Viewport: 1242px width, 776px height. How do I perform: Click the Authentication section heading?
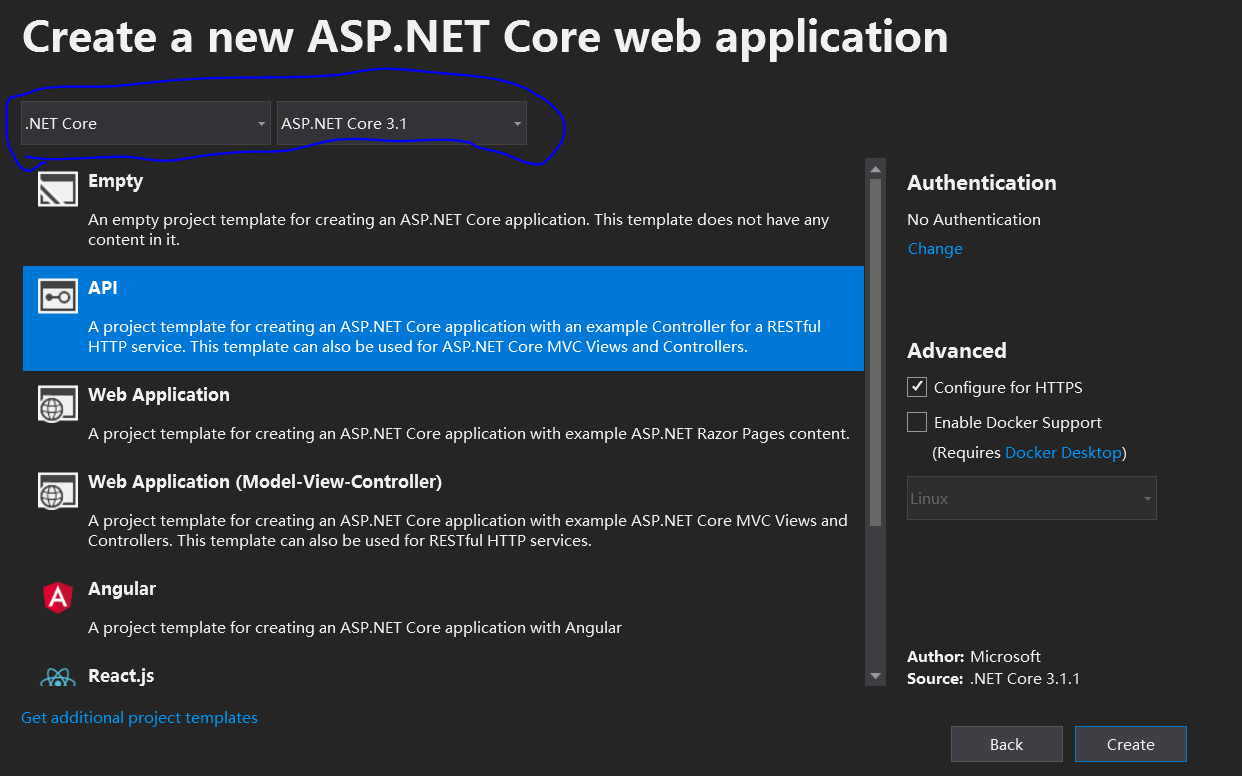tap(982, 183)
